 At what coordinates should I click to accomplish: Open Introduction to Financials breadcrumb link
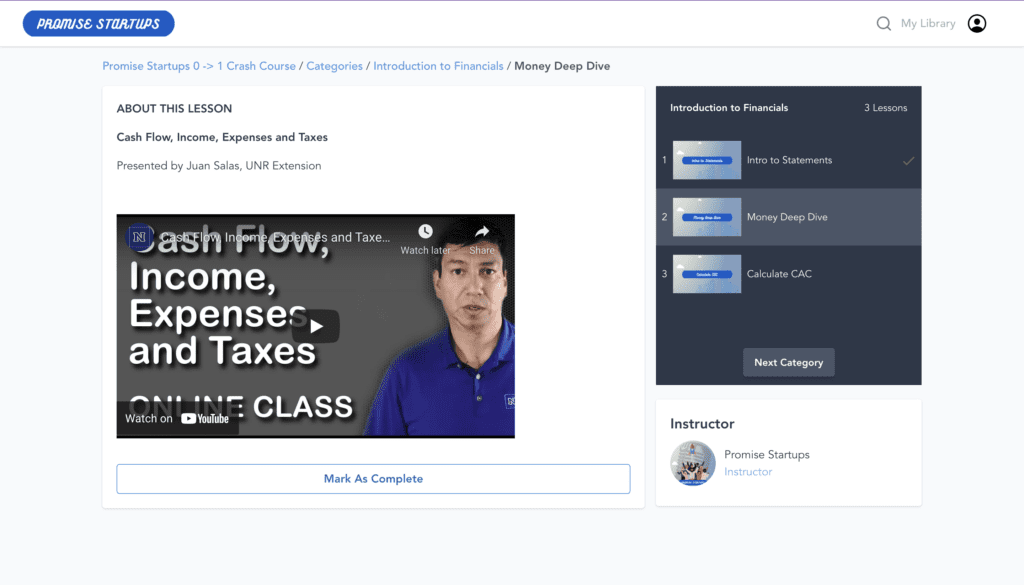[x=438, y=66]
